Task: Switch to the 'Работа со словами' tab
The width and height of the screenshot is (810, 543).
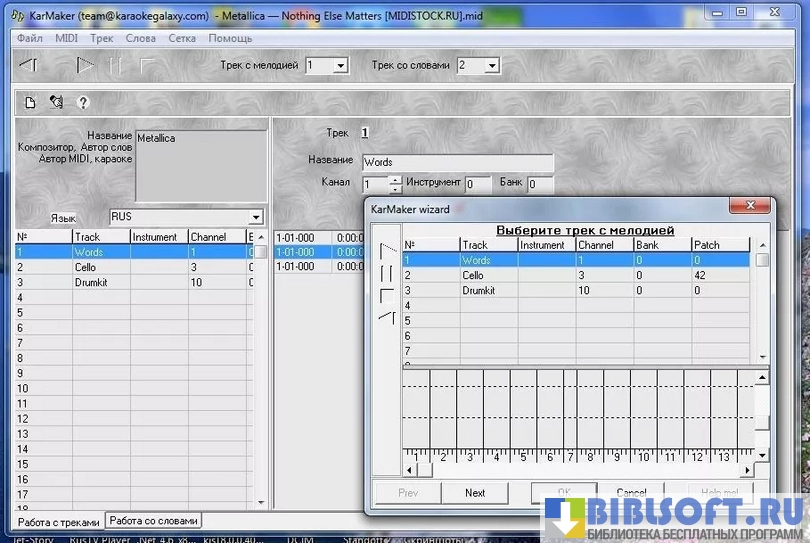Action: [x=154, y=521]
